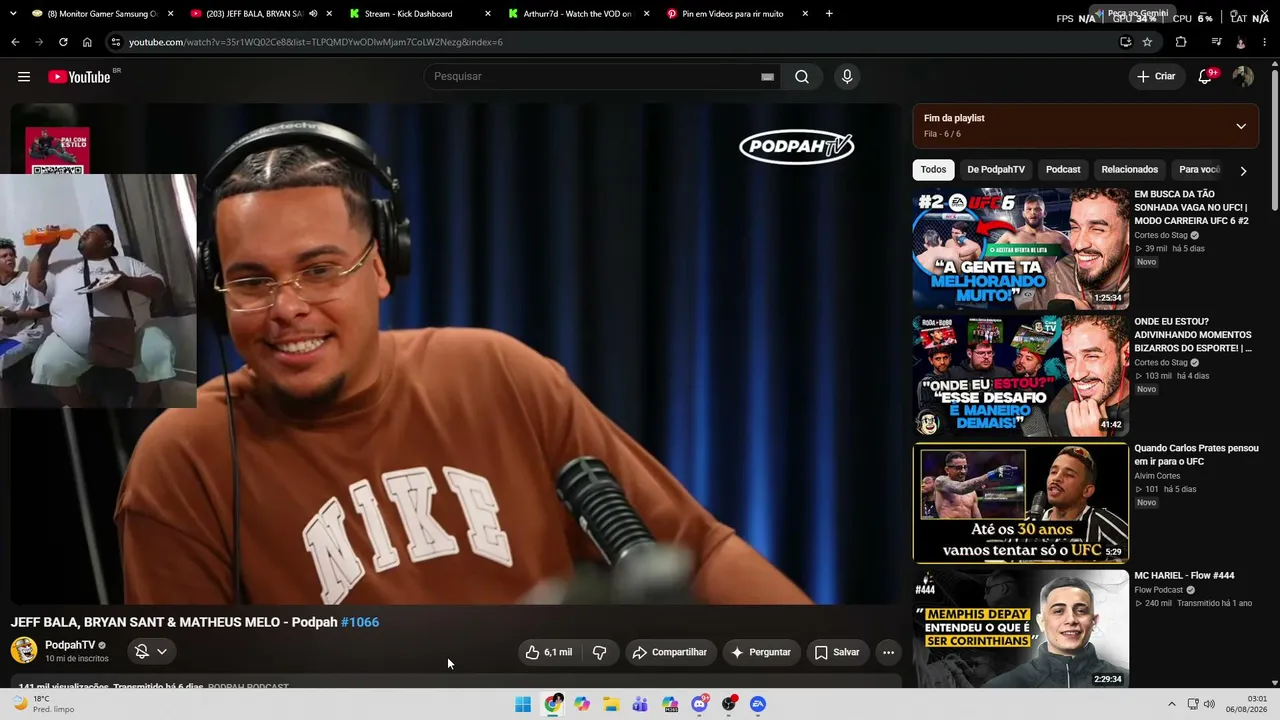Go to YouTube home via the logo
Image resolution: width=1280 pixels, height=720 pixels.
79,77
